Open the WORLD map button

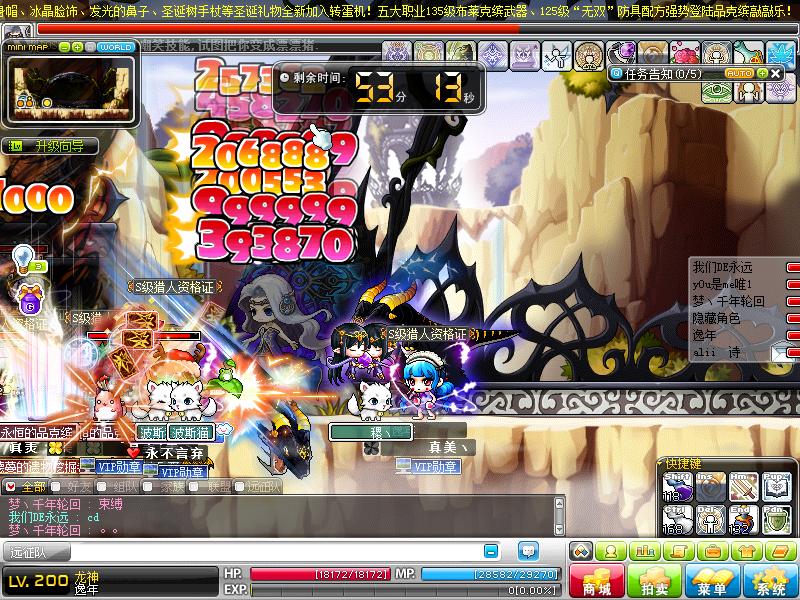(x=115, y=47)
